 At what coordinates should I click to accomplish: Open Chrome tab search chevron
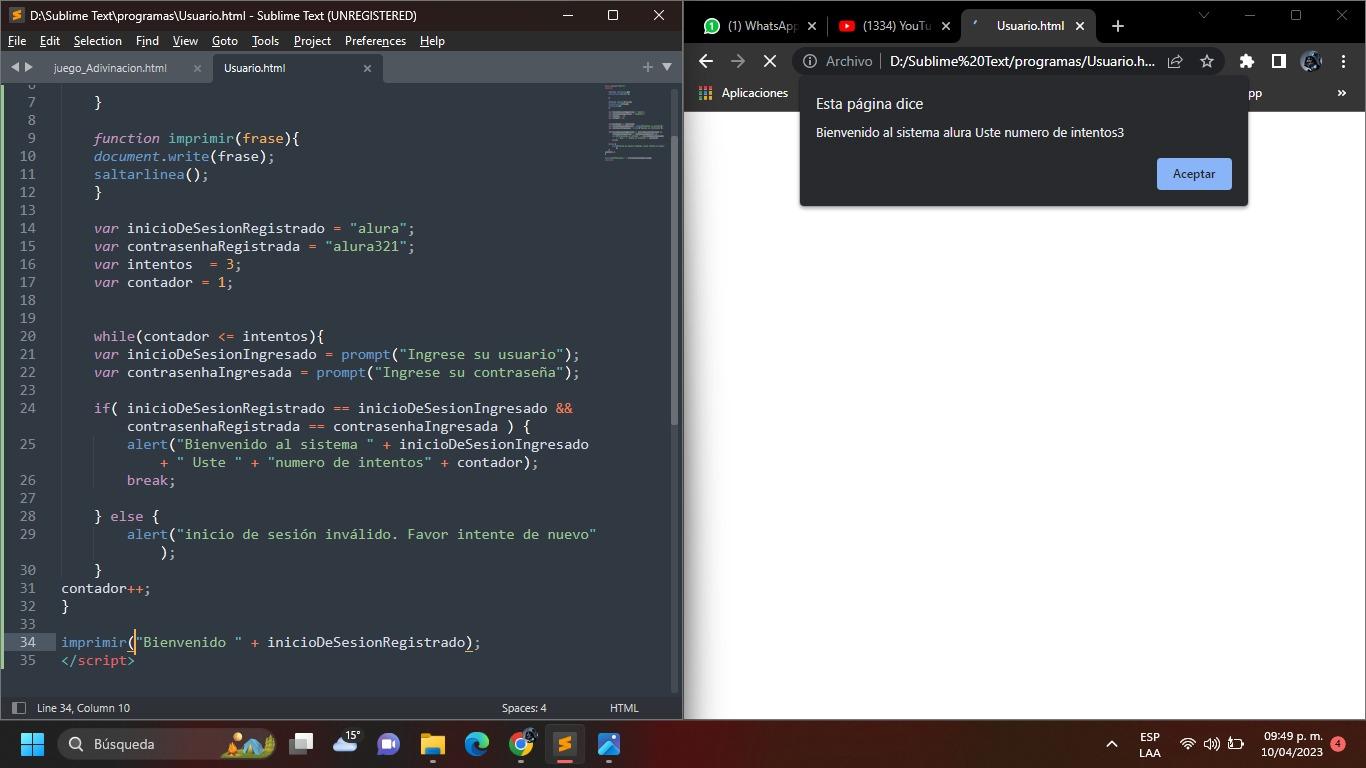[x=1204, y=15]
